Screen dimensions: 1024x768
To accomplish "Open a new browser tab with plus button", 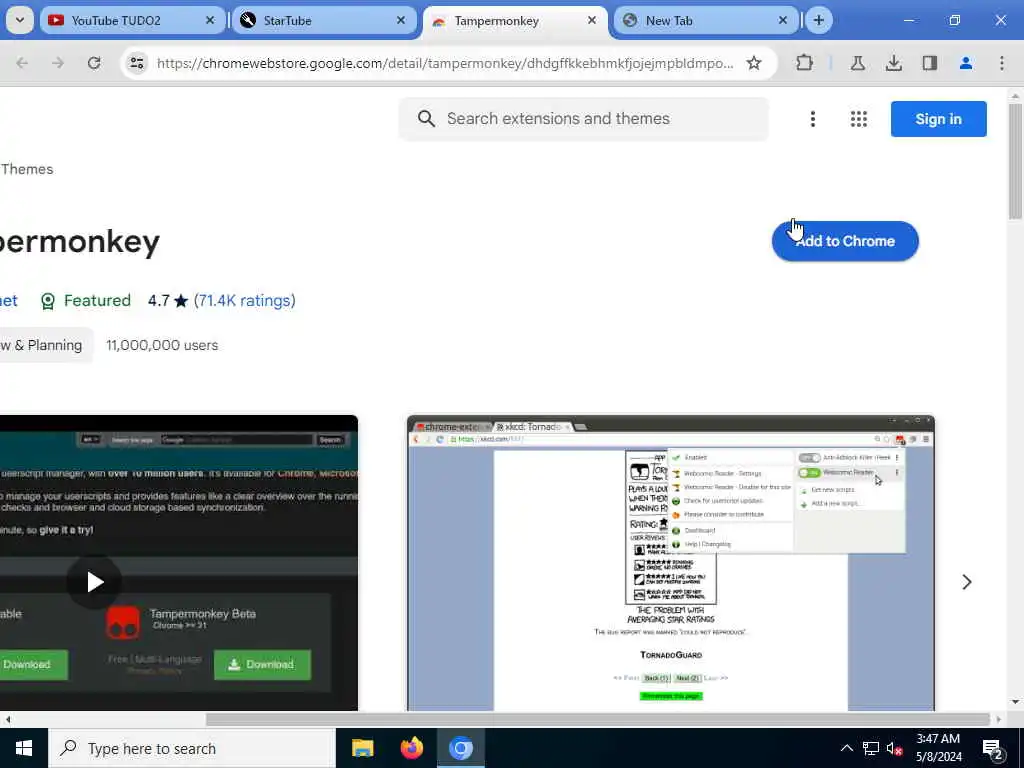I will (818, 20).
